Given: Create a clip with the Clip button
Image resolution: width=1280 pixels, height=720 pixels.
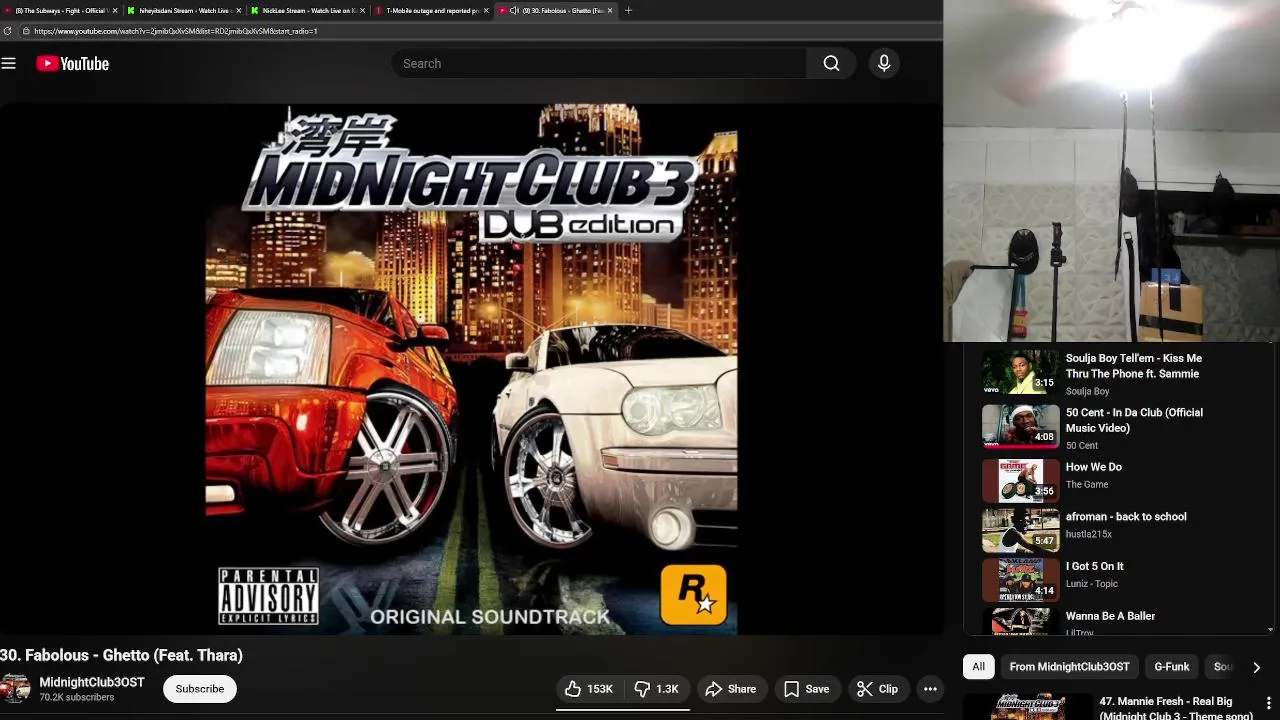Looking at the screenshot, I should tap(878, 689).
